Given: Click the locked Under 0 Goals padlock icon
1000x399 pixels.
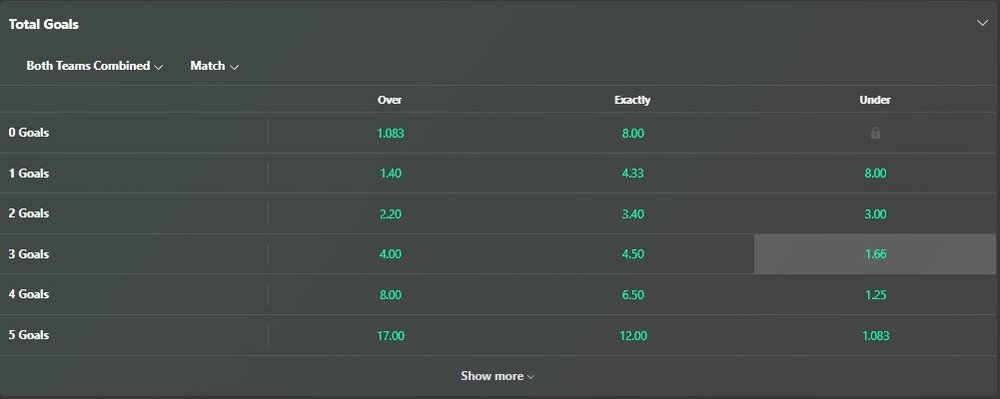Looking at the screenshot, I should [875, 133].
